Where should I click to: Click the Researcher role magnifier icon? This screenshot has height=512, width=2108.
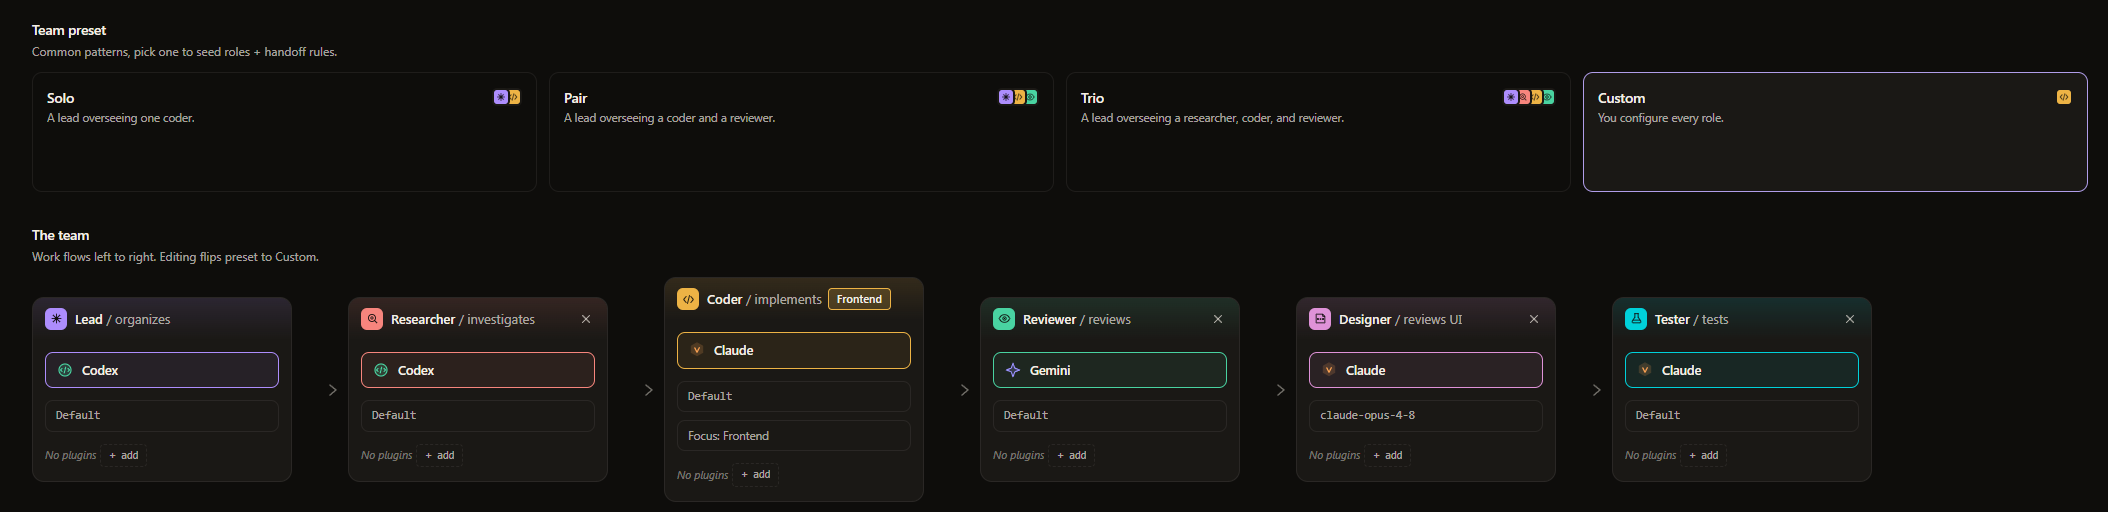(x=372, y=319)
